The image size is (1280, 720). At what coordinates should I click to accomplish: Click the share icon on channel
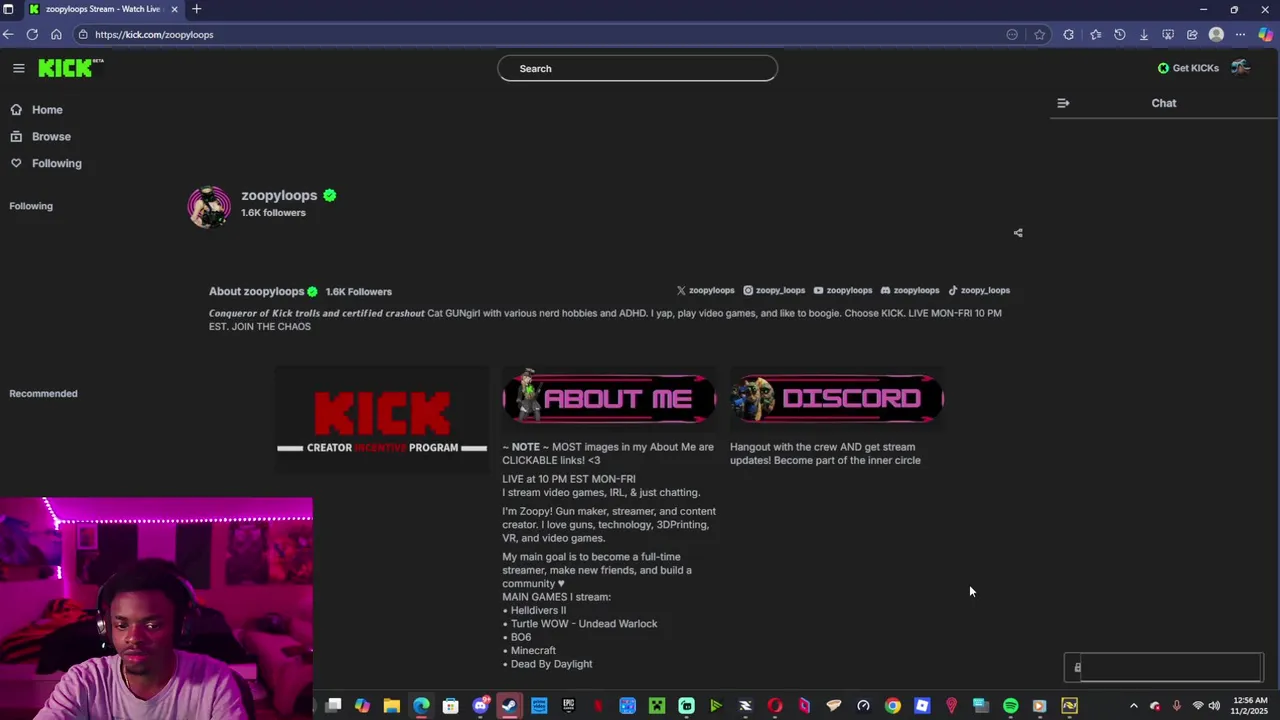coord(1018,233)
